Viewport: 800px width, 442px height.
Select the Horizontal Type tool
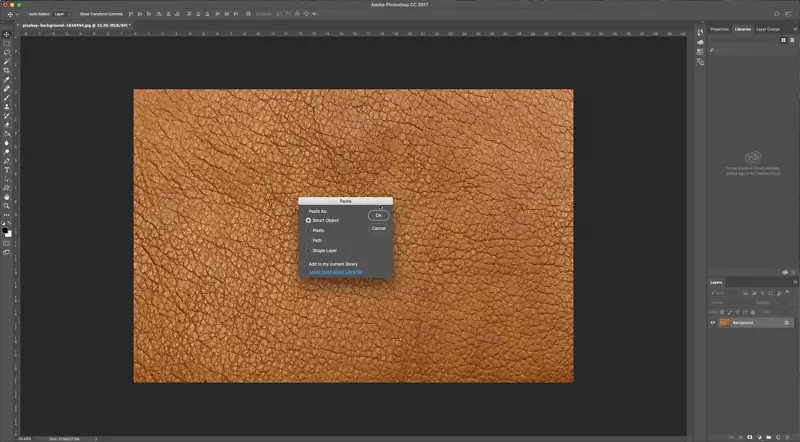click(x=7, y=170)
